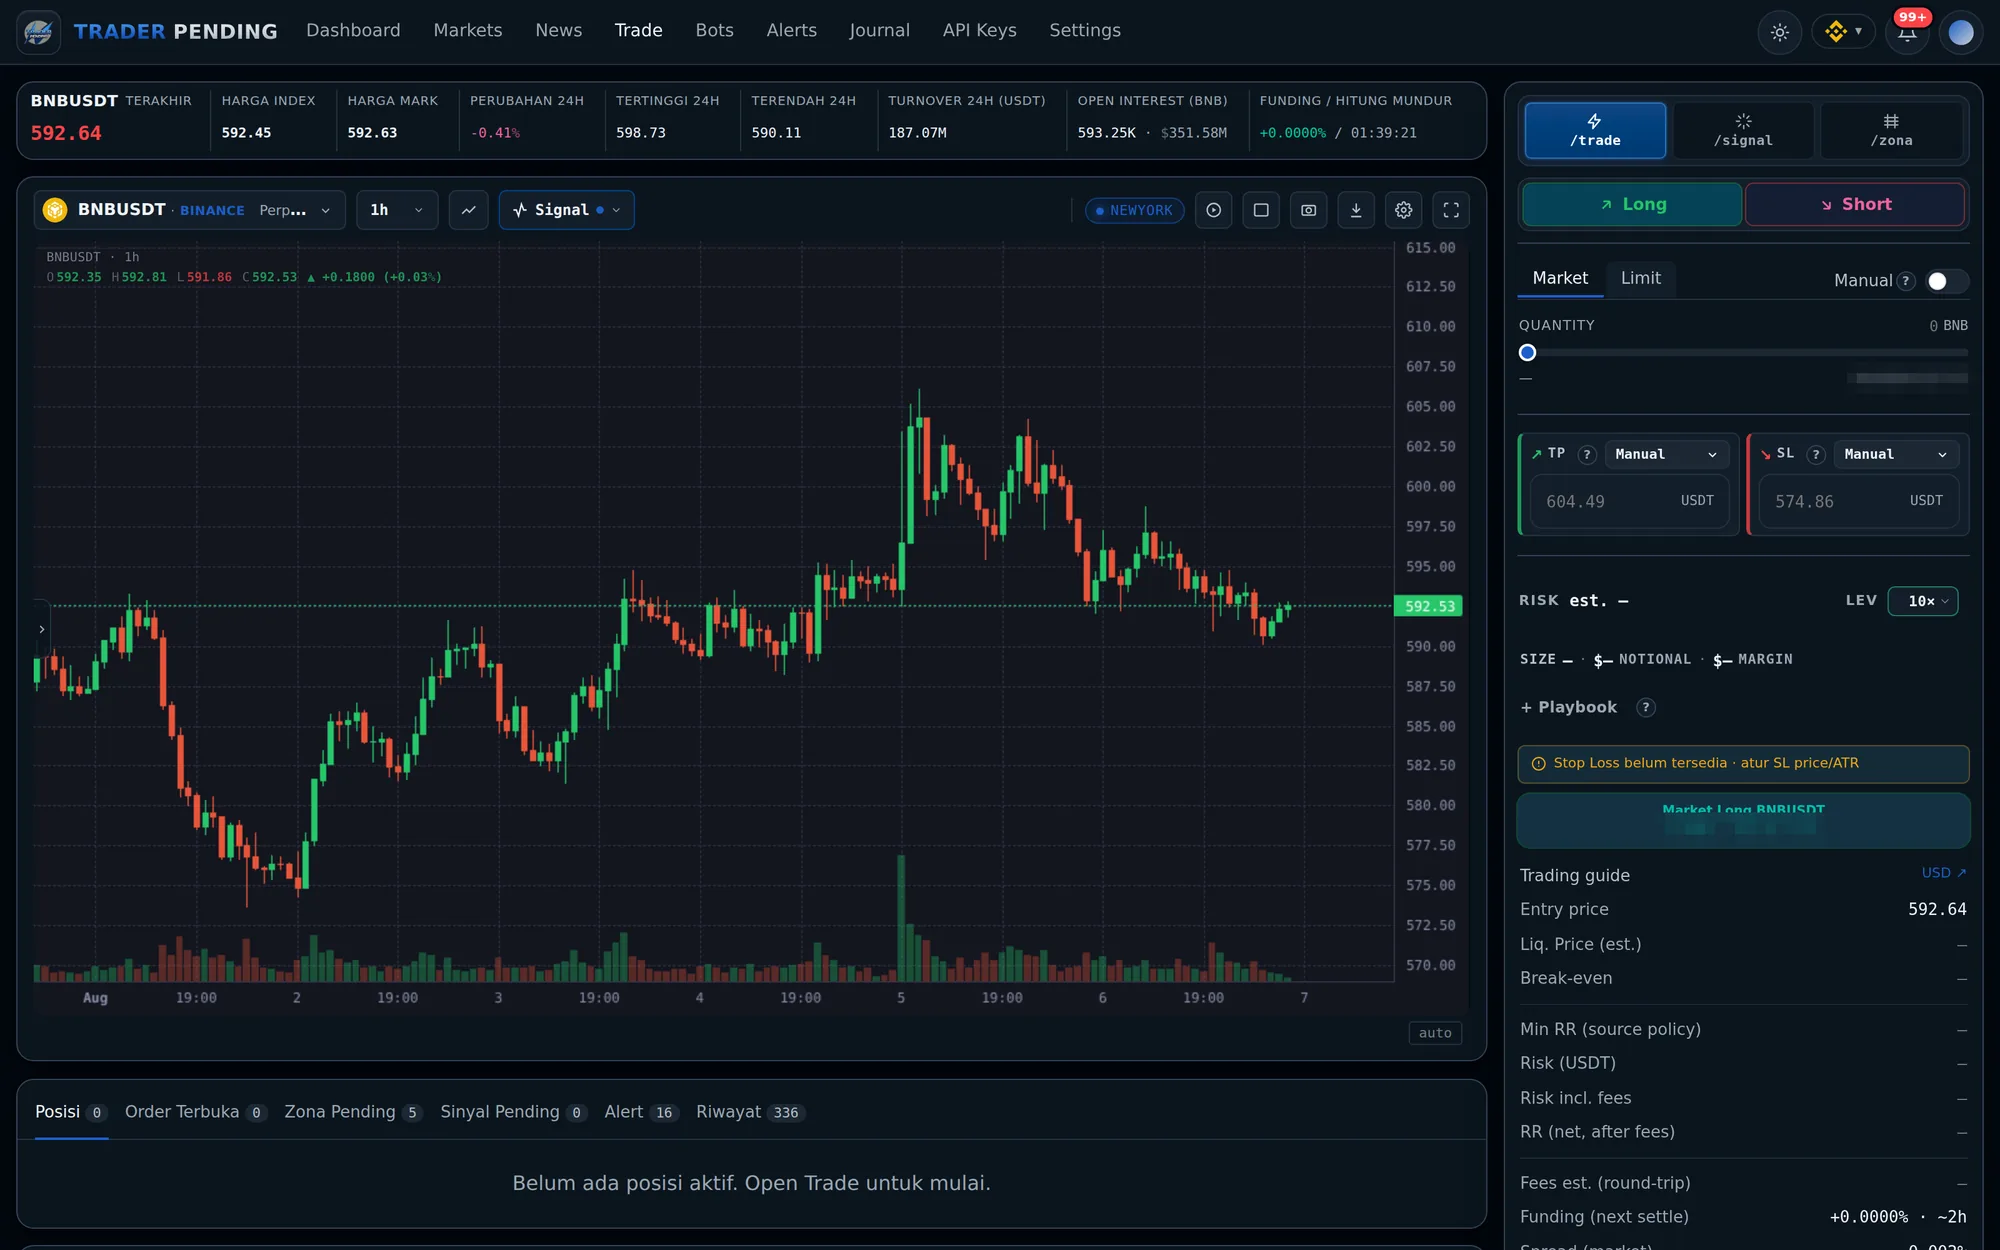Open the 1h timeframe dropdown

(397, 210)
